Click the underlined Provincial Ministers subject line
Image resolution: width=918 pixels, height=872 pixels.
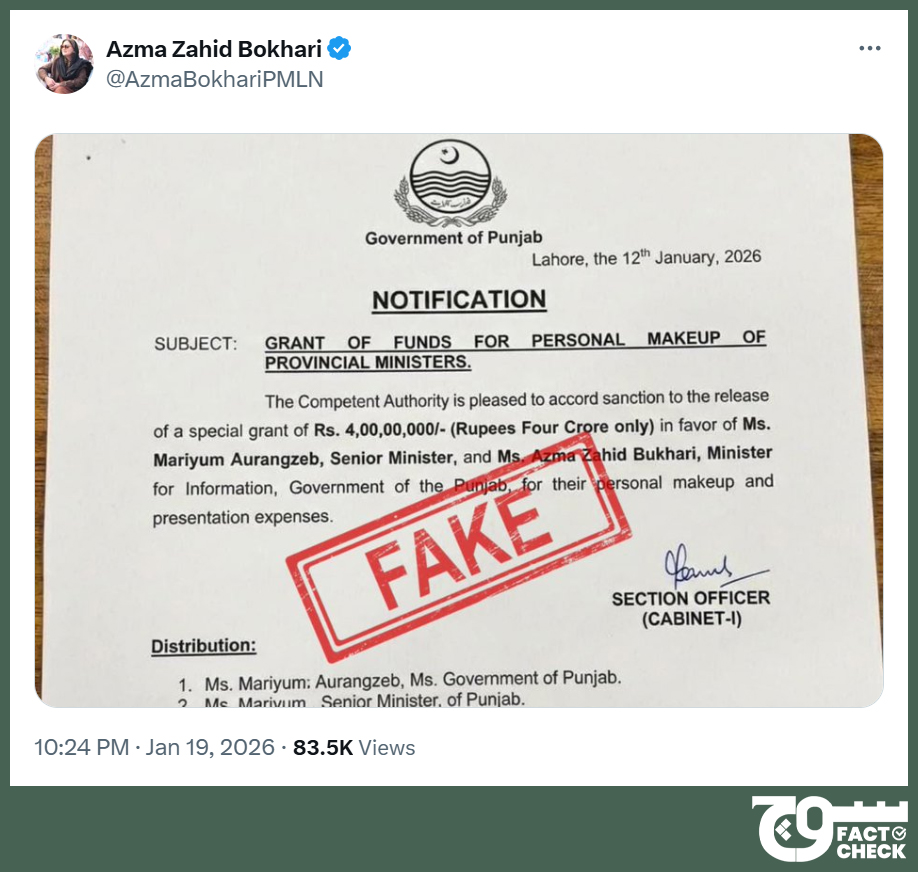click(368, 363)
